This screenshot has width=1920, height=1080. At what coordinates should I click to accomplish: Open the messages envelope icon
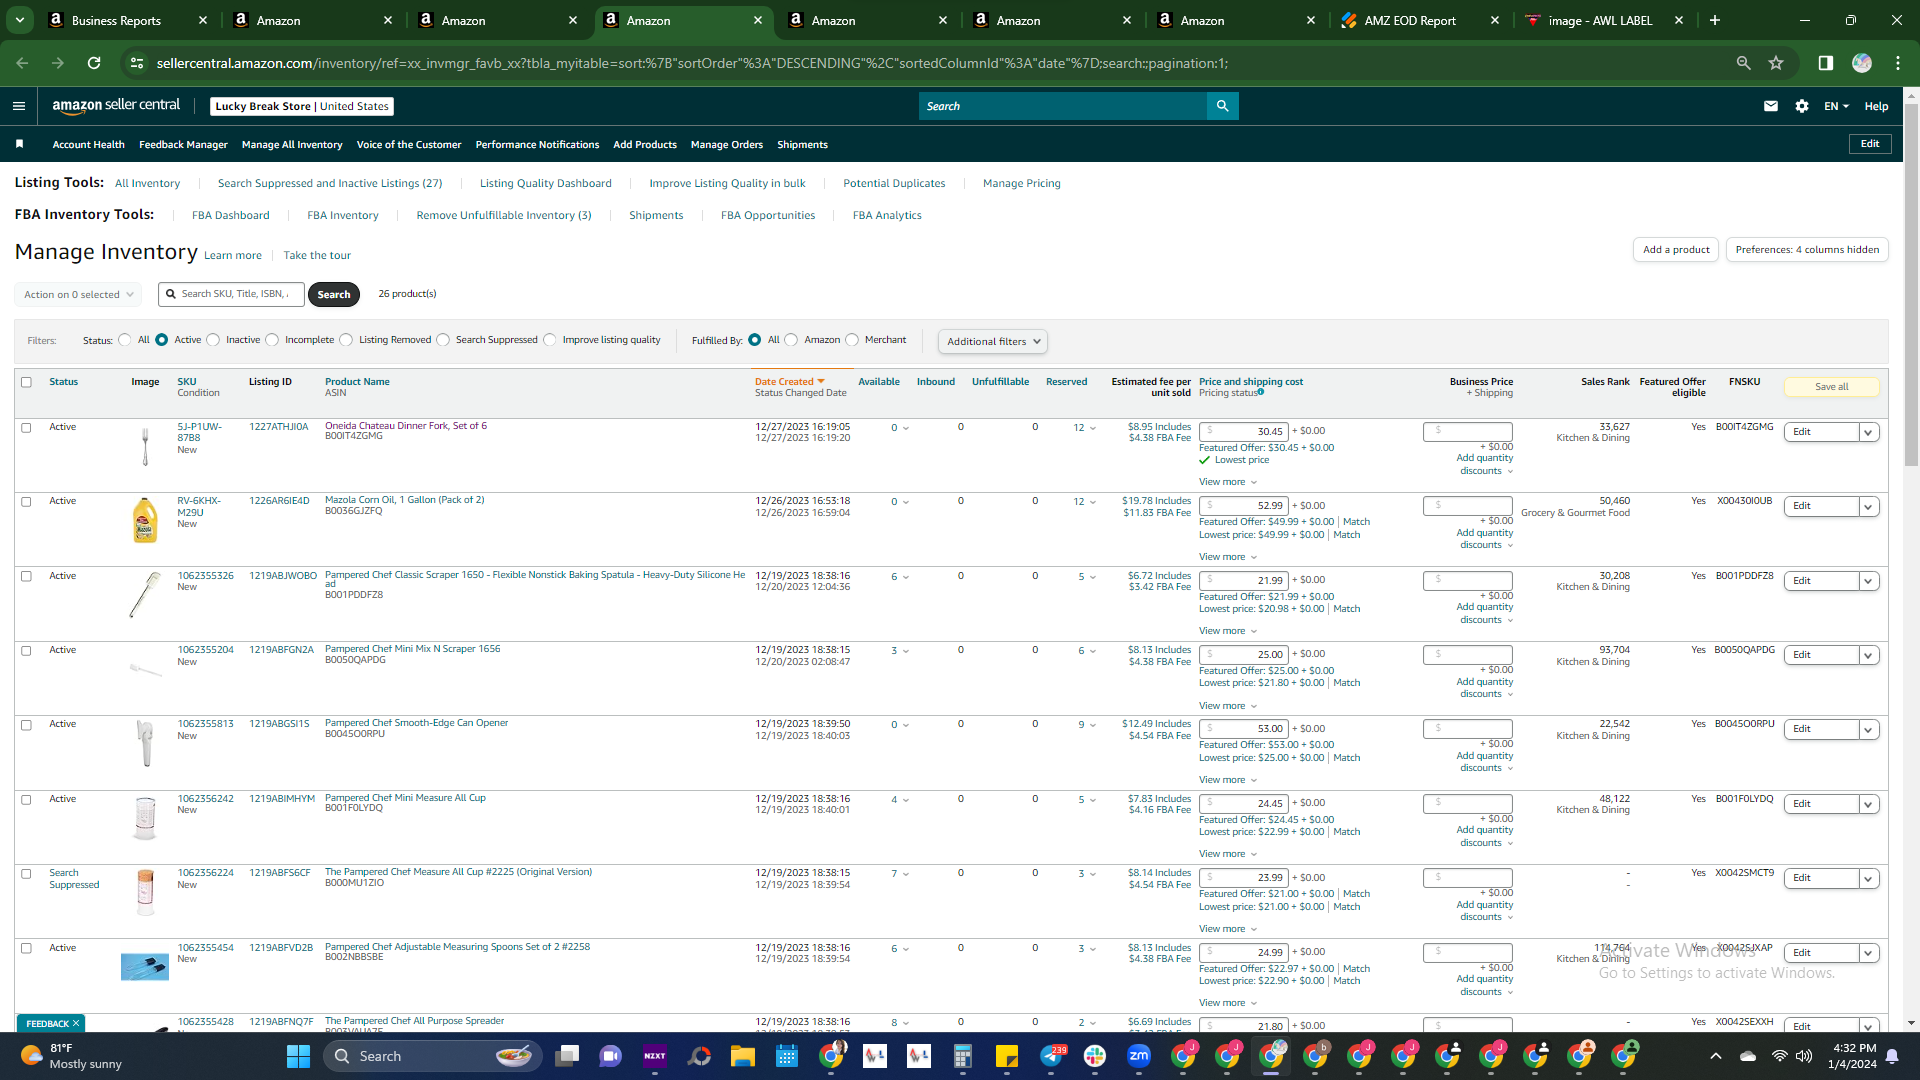1770,106
